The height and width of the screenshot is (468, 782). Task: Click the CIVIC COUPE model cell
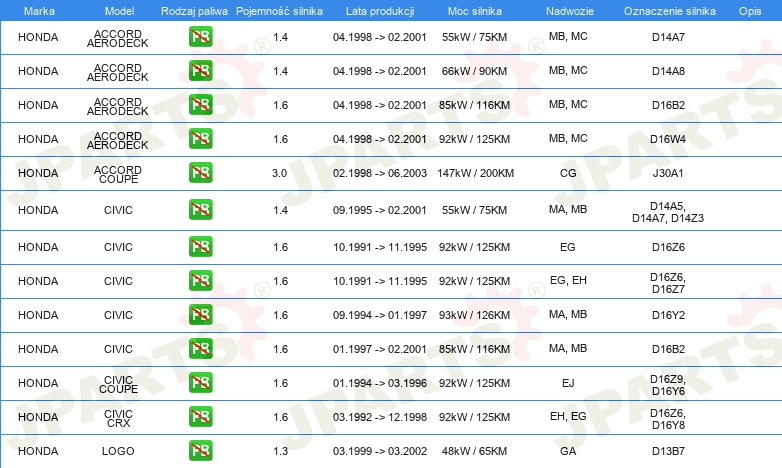click(118, 385)
